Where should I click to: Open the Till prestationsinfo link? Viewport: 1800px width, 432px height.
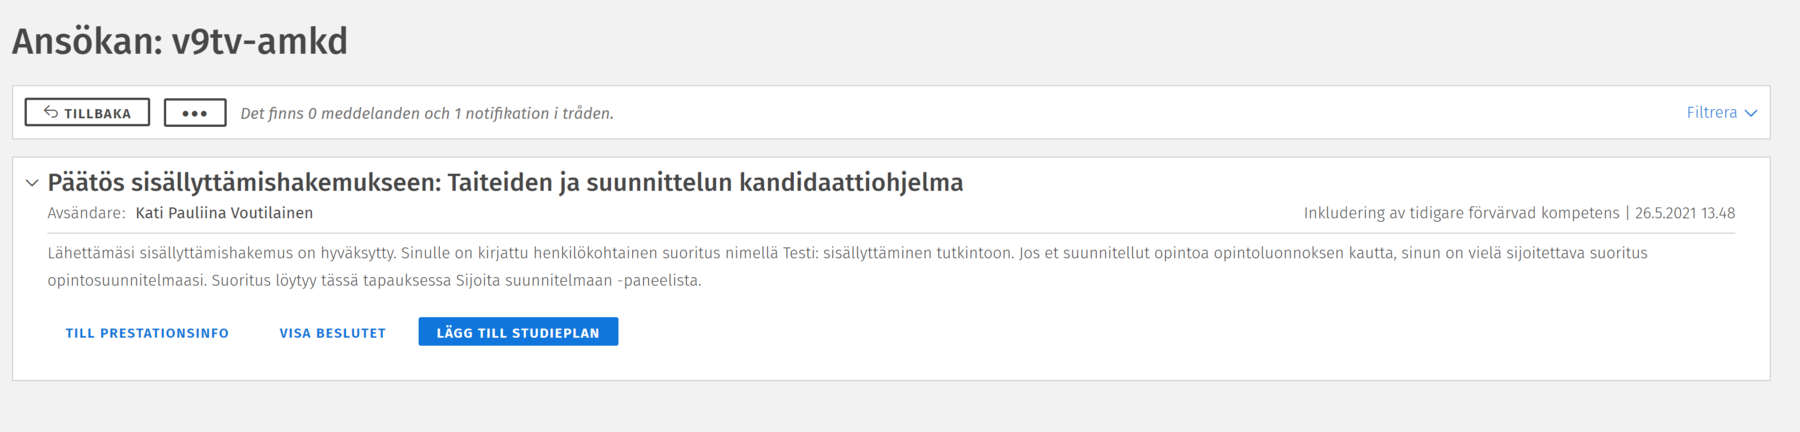pyautogui.click(x=147, y=333)
